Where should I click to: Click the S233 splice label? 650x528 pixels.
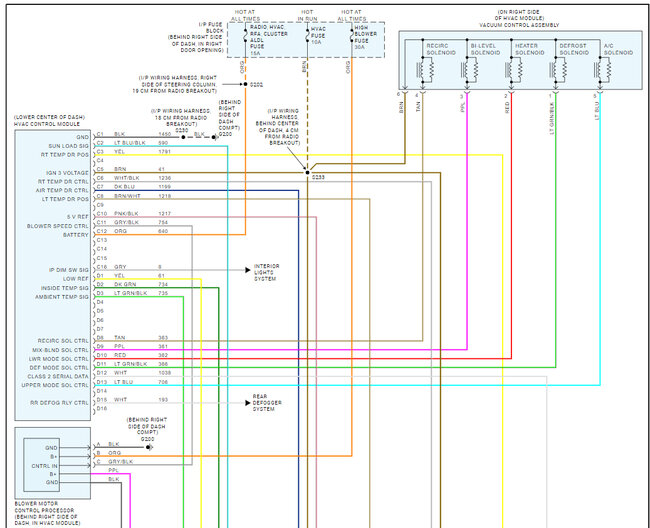[x=318, y=177]
